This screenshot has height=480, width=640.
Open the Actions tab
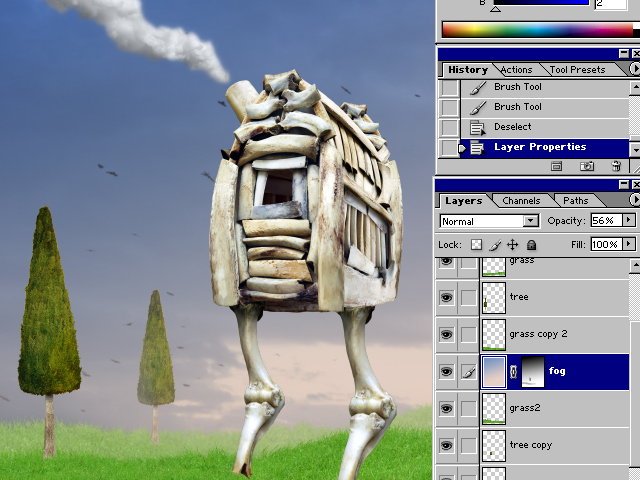click(x=516, y=70)
